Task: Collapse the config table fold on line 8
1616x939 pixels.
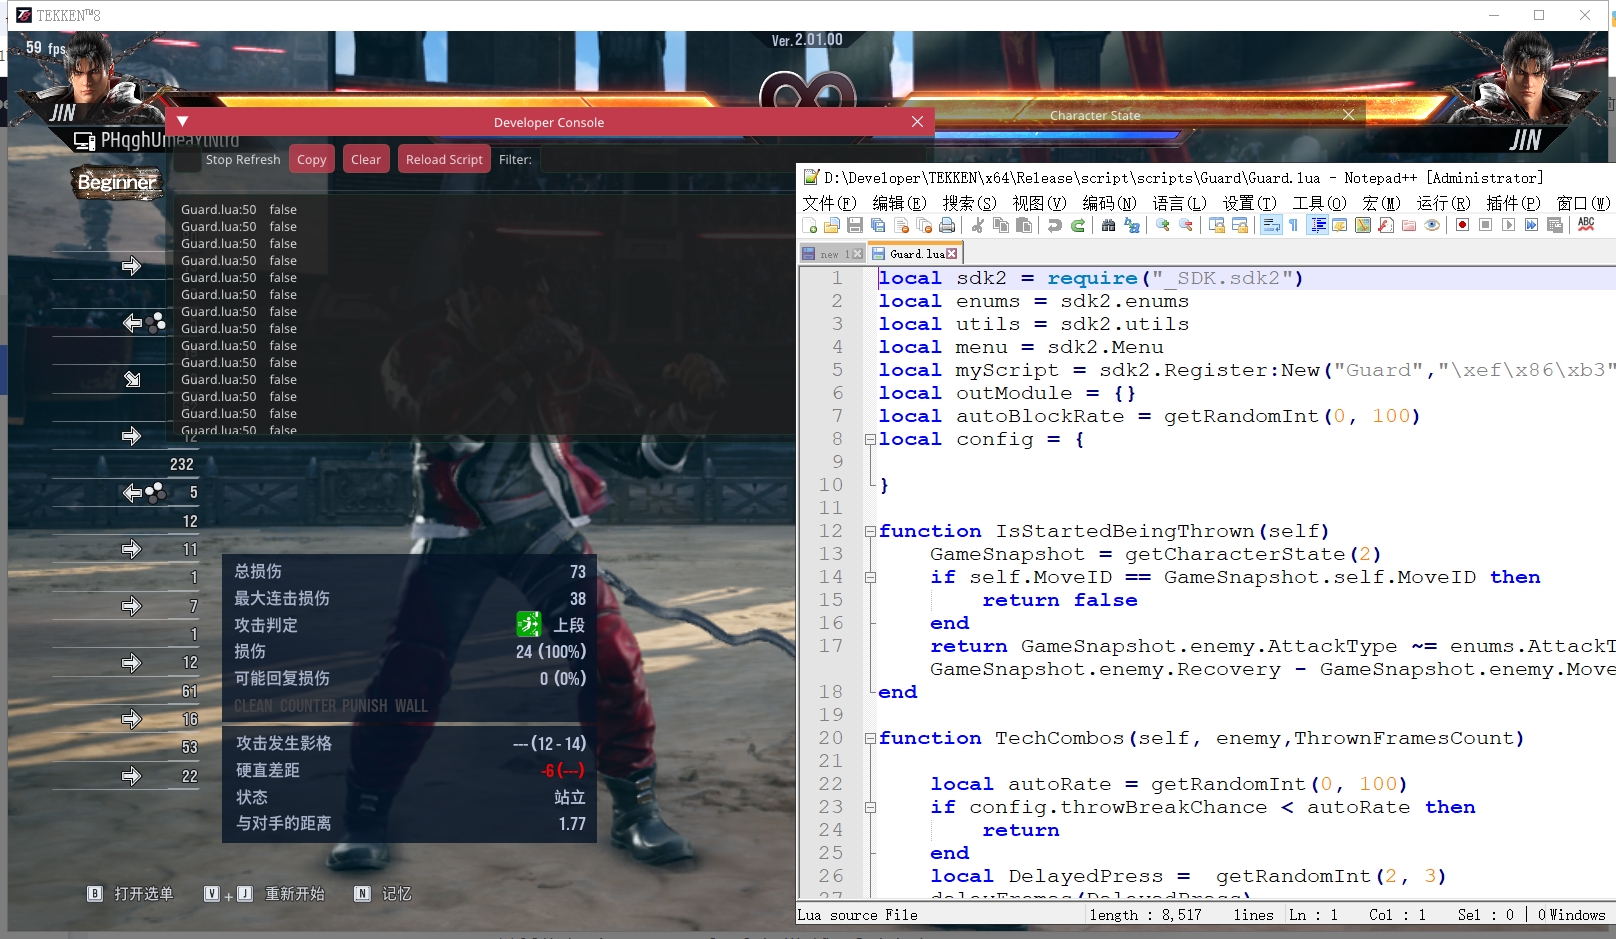Action: tap(870, 439)
